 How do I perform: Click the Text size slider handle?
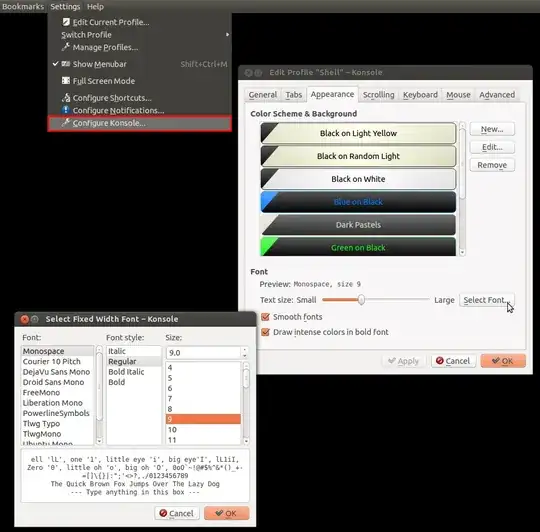(x=361, y=300)
